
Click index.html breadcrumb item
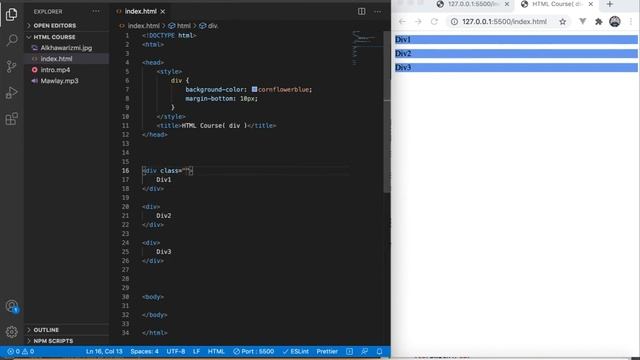click(143, 26)
